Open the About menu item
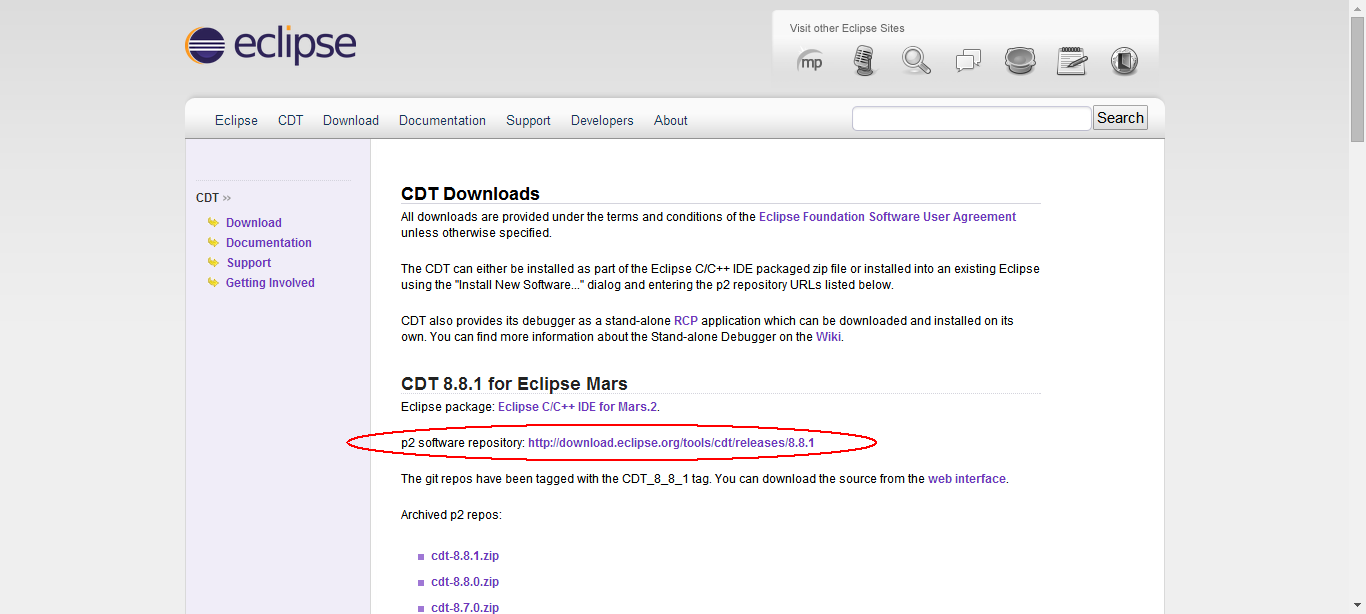 tap(671, 120)
